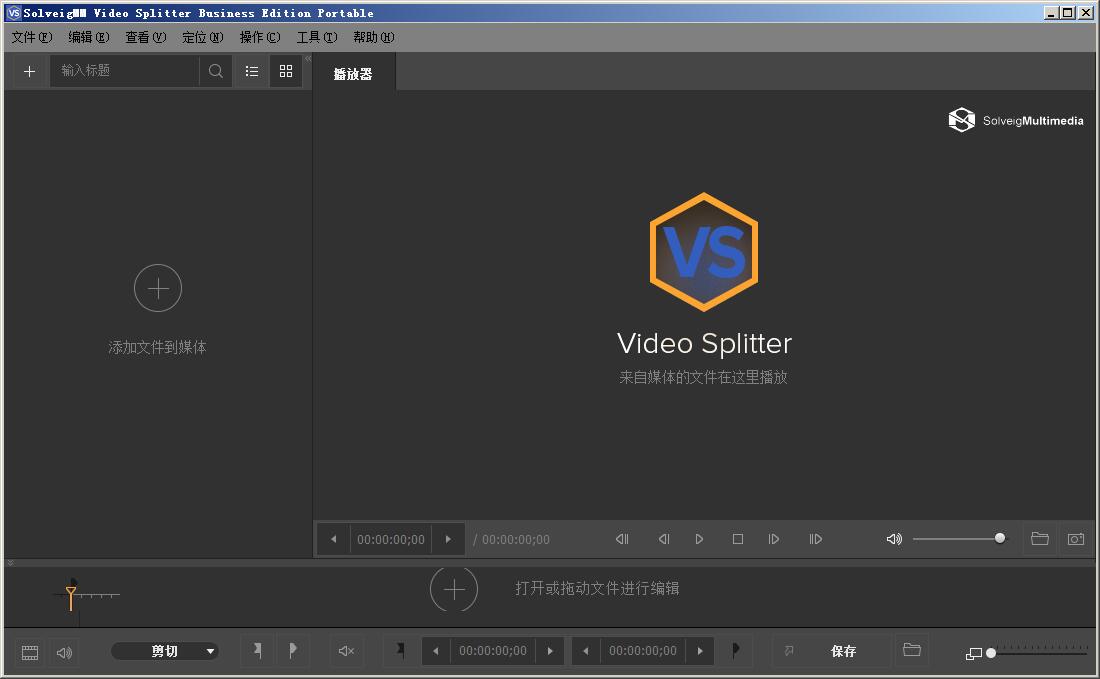The image size is (1100, 679).
Task: Toggle the video track filmstrip icon
Action: point(30,653)
